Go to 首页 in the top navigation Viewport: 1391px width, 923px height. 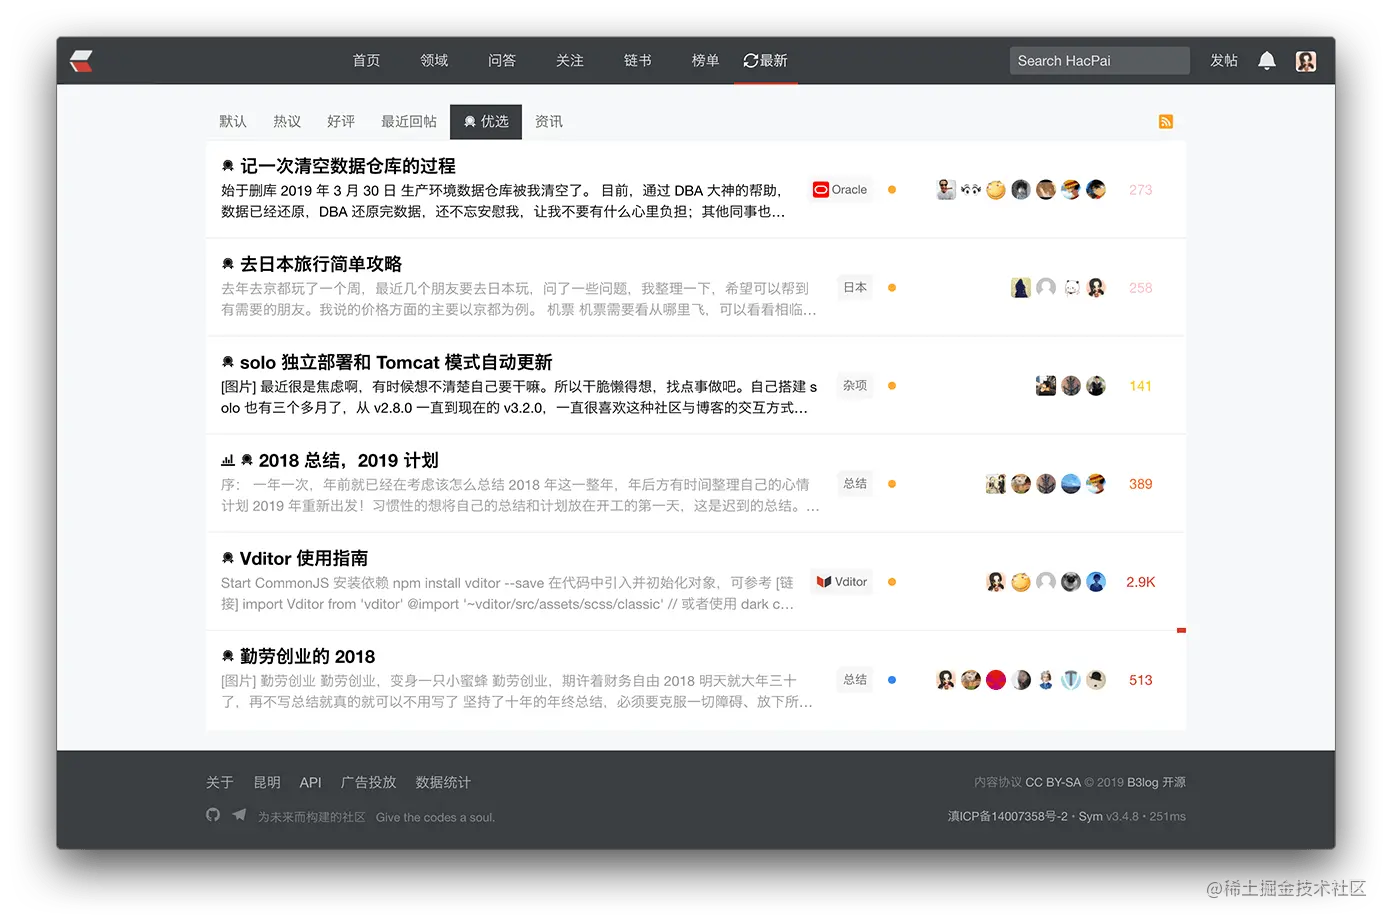coord(366,61)
